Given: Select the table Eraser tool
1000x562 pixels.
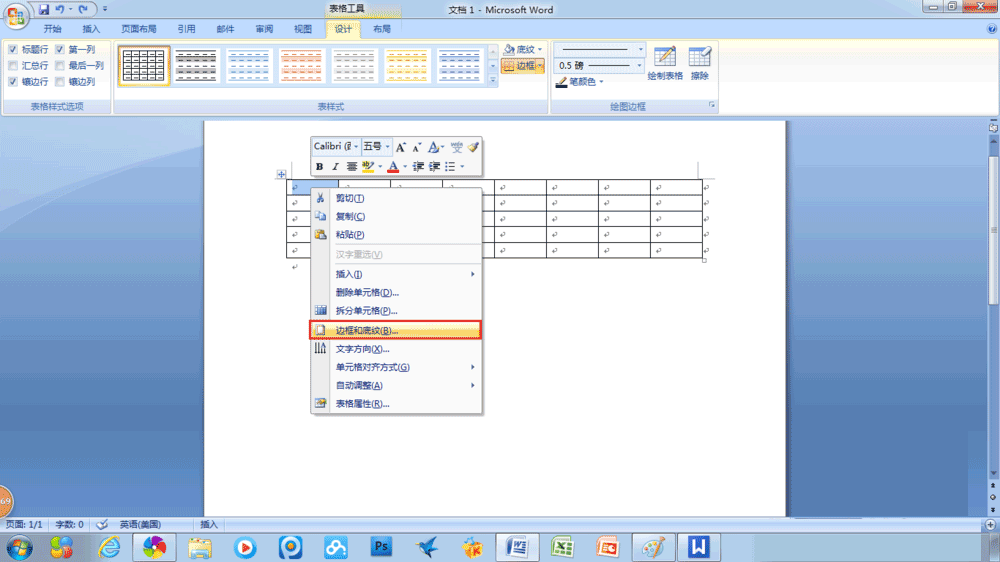Looking at the screenshot, I should coord(700,63).
